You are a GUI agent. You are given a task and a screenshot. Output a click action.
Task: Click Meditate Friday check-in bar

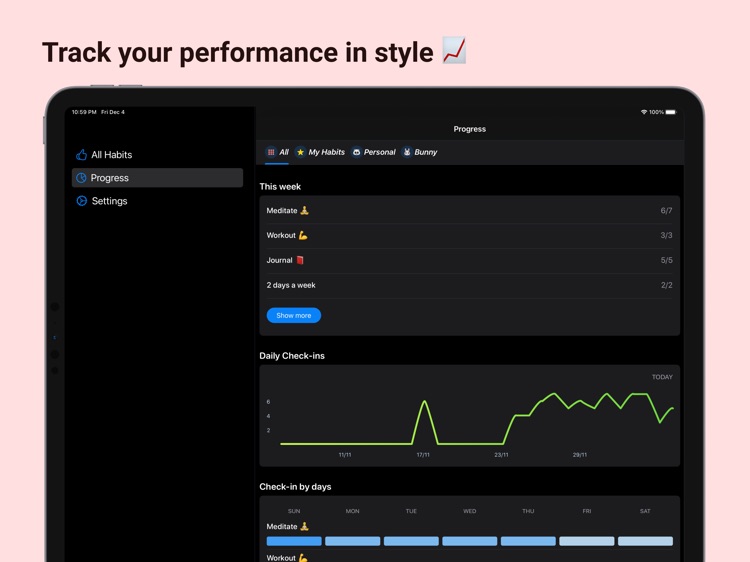[587, 541]
